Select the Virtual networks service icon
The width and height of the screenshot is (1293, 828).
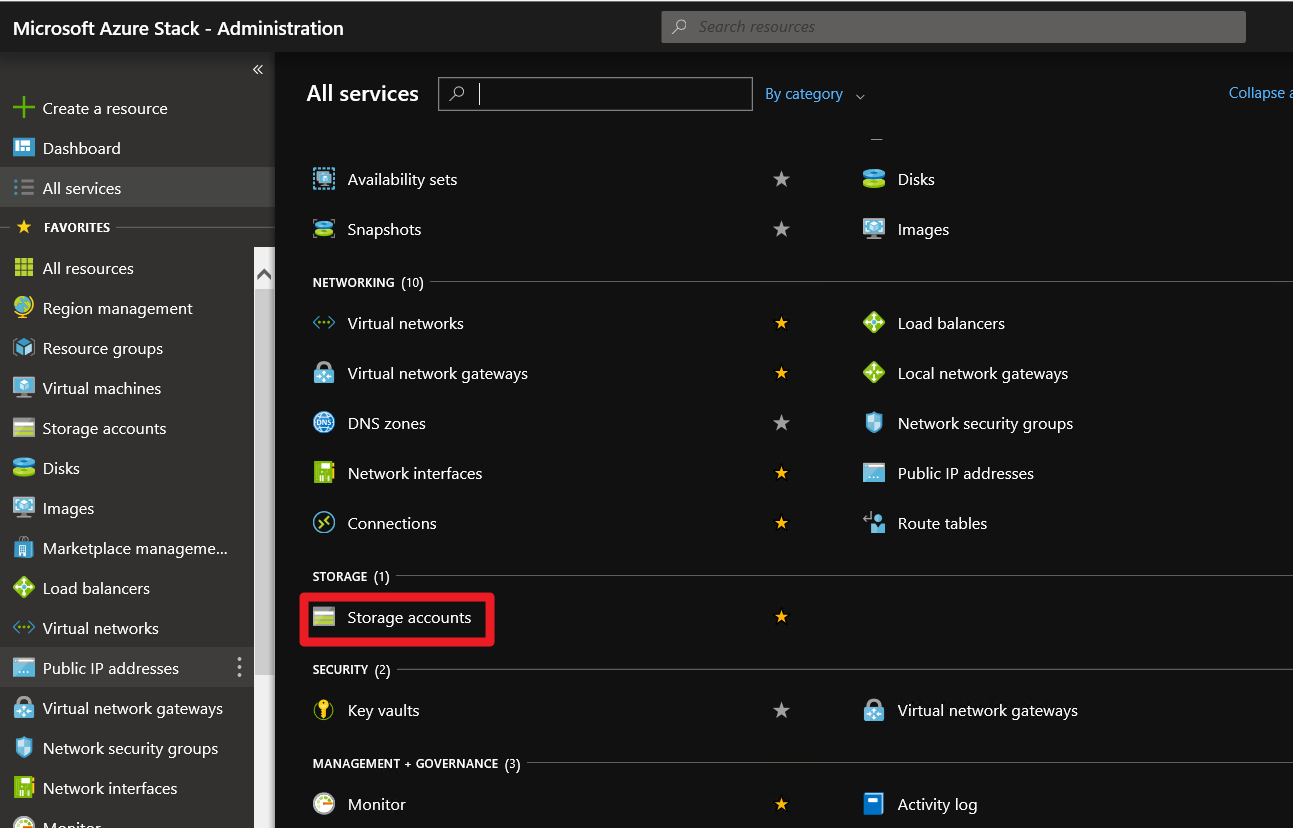pos(323,323)
